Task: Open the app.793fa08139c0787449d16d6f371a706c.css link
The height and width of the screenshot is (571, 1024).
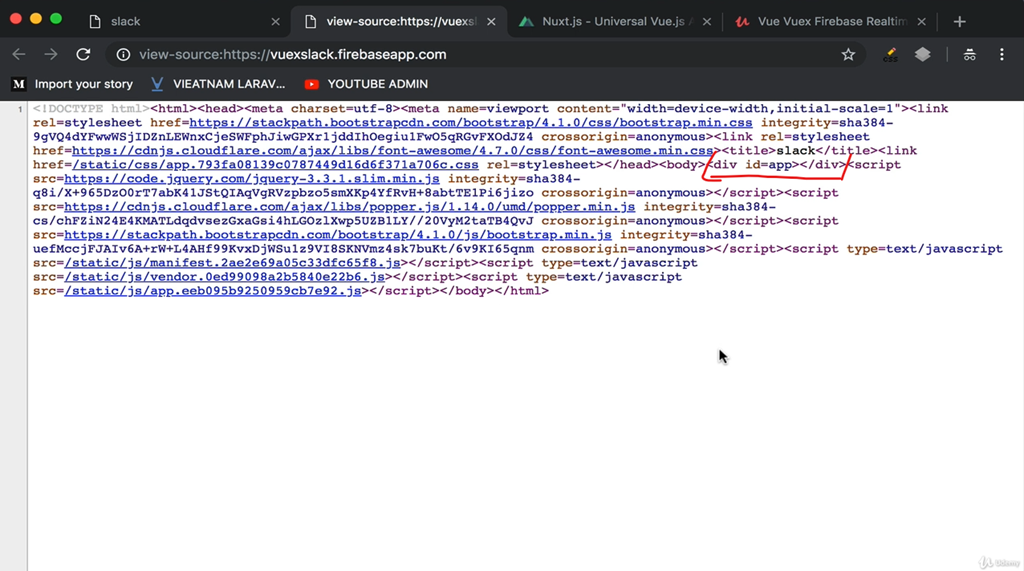Action: (x=275, y=165)
